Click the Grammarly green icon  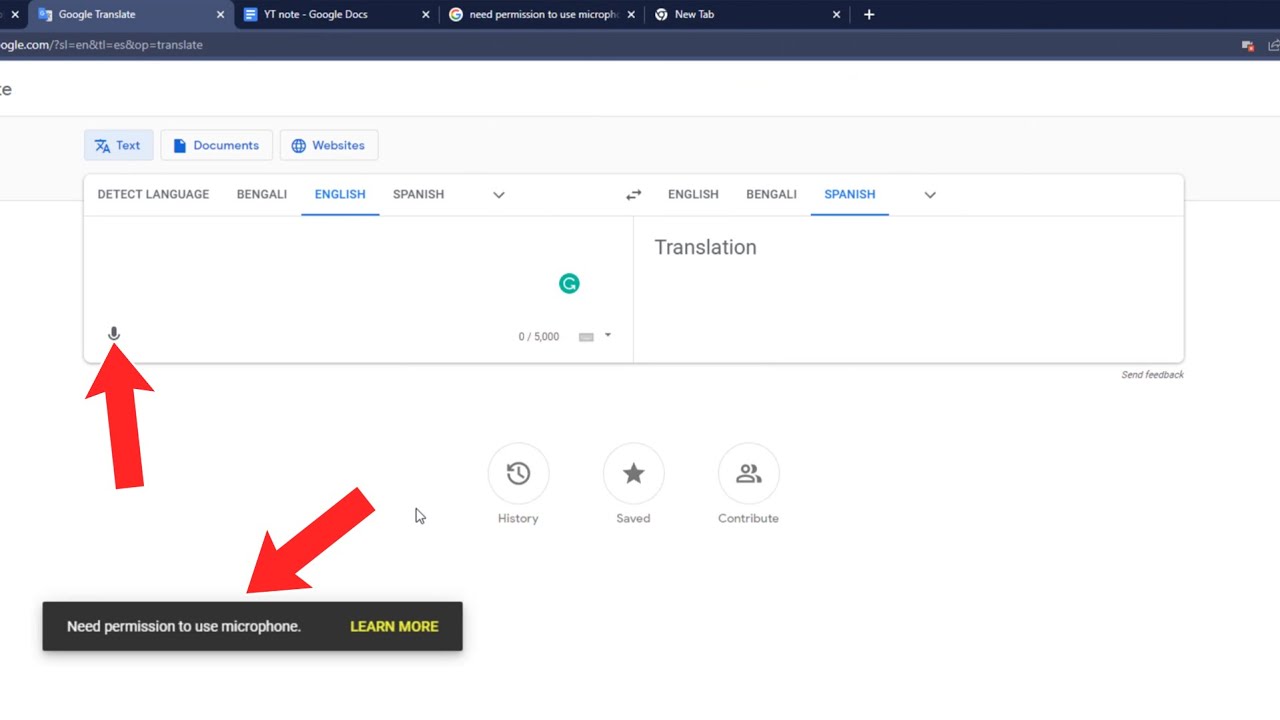pos(569,284)
